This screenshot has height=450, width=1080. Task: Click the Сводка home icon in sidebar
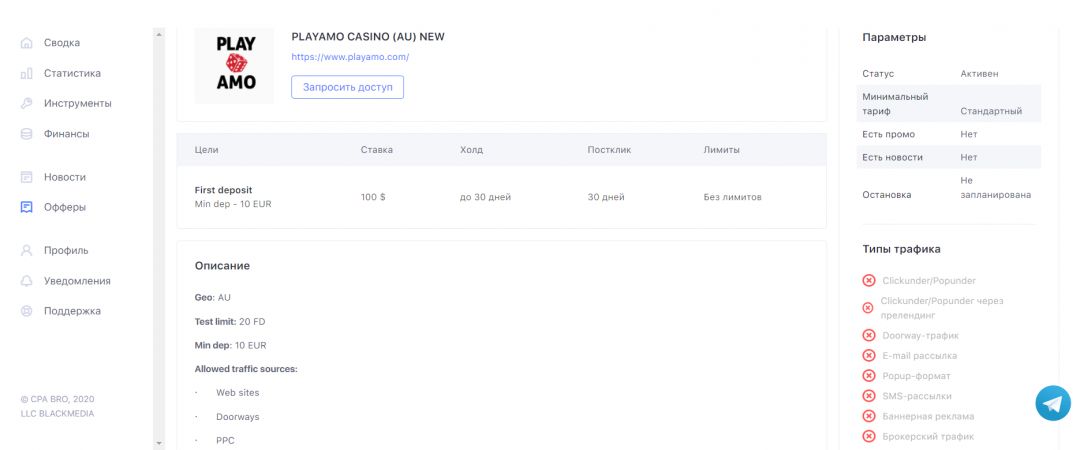27,43
